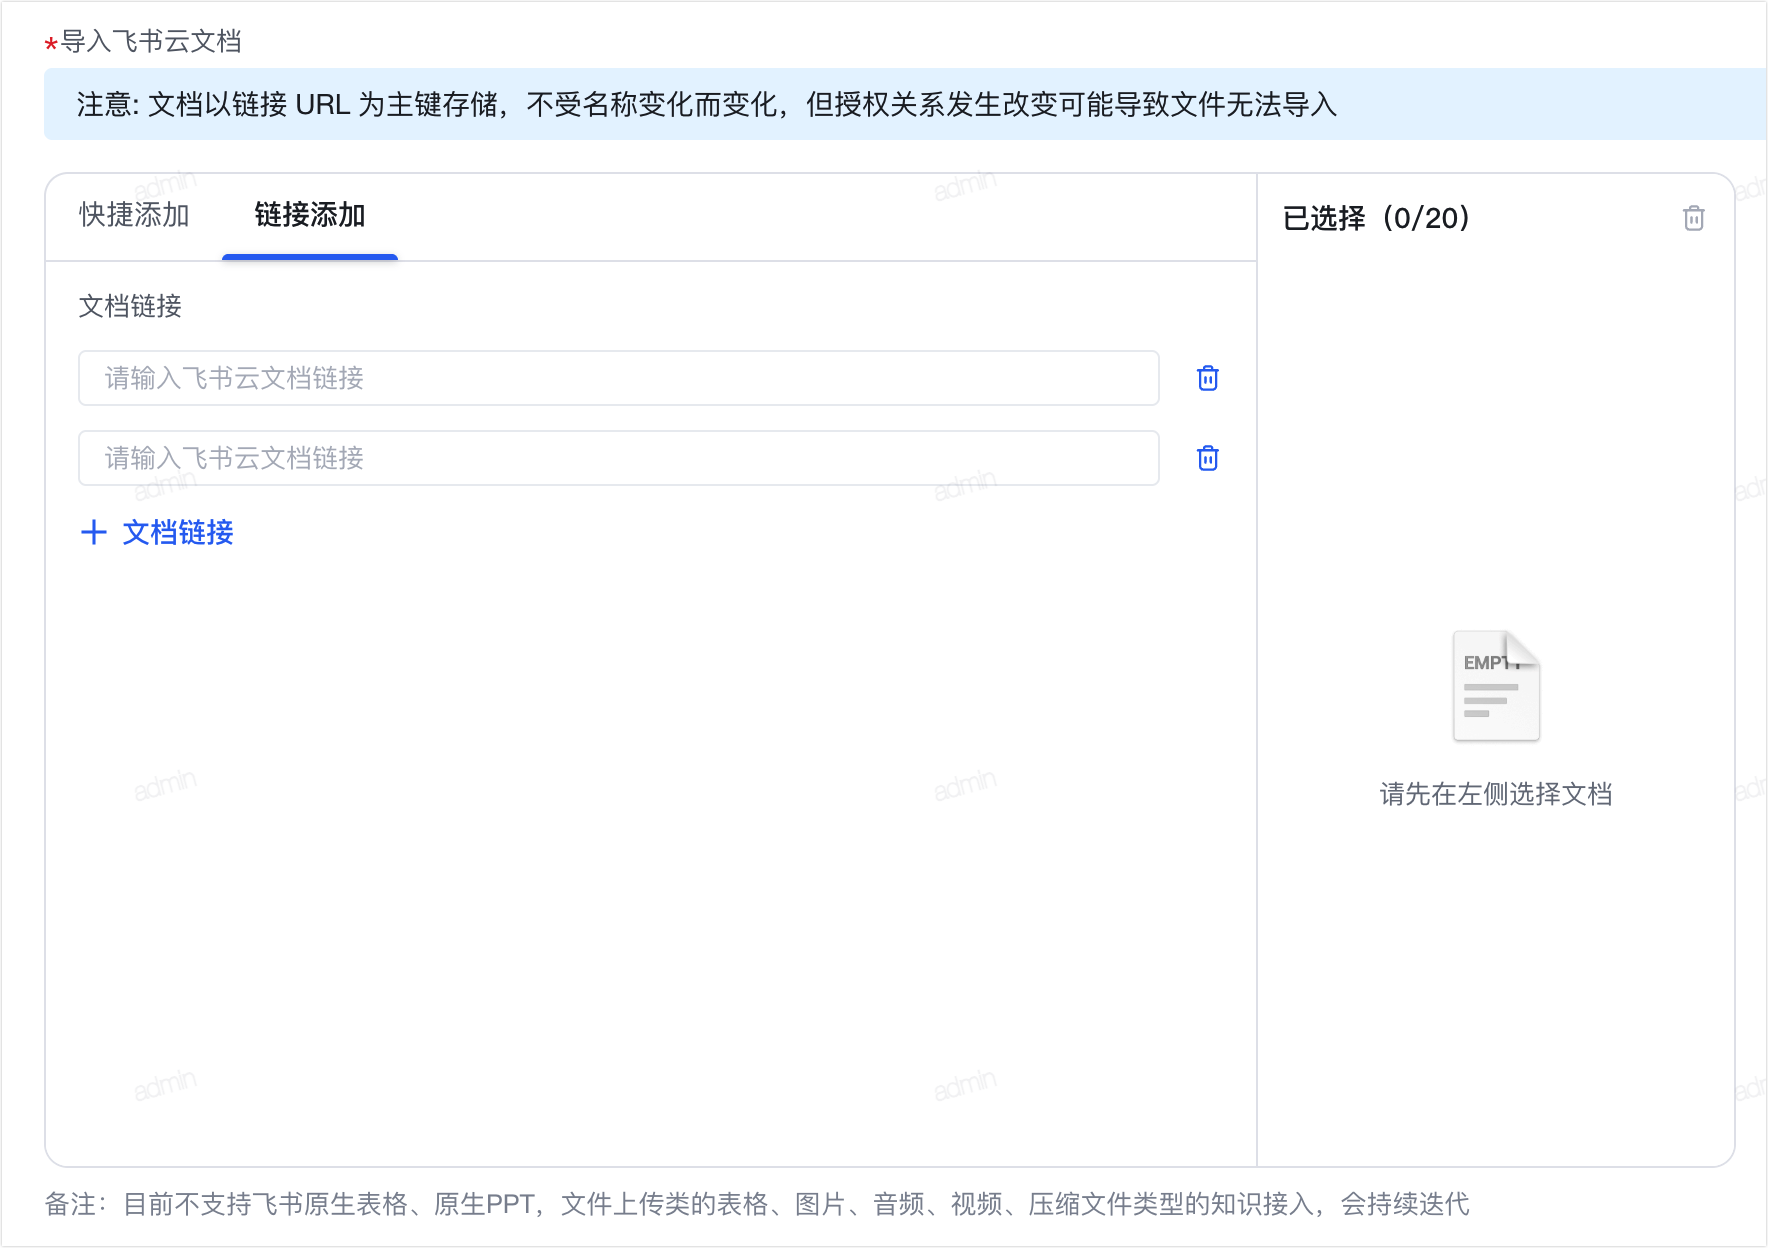The width and height of the screenshot is (1768, 1248).
Task: Clear all selected documents with trash icon
Action: [1693, 218]
